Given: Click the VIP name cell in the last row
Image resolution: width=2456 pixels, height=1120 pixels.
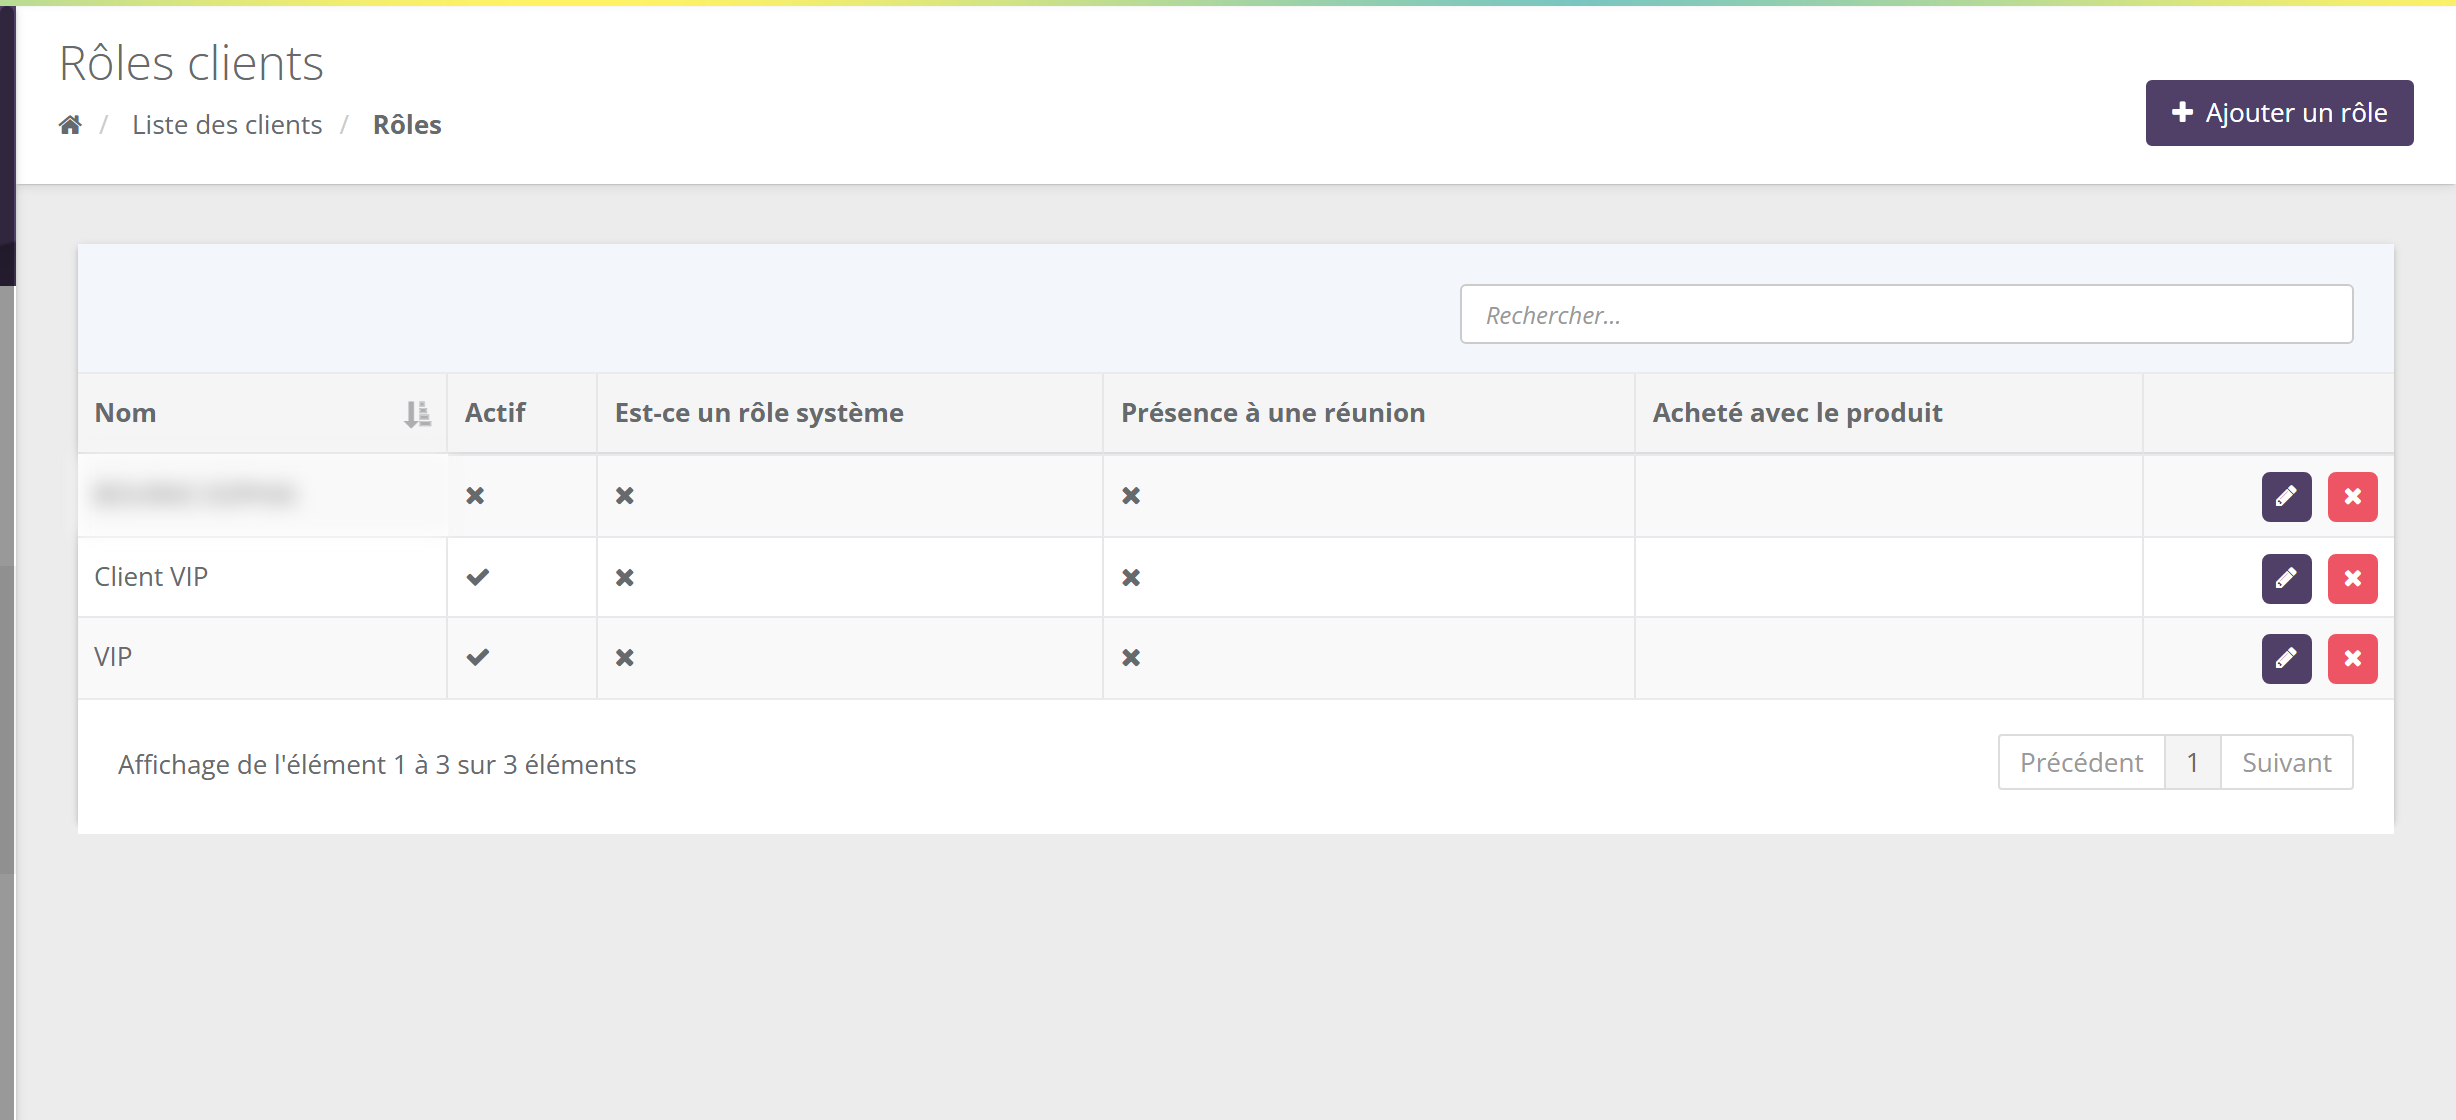Looking at the screenshot, I should pos(262,657).
